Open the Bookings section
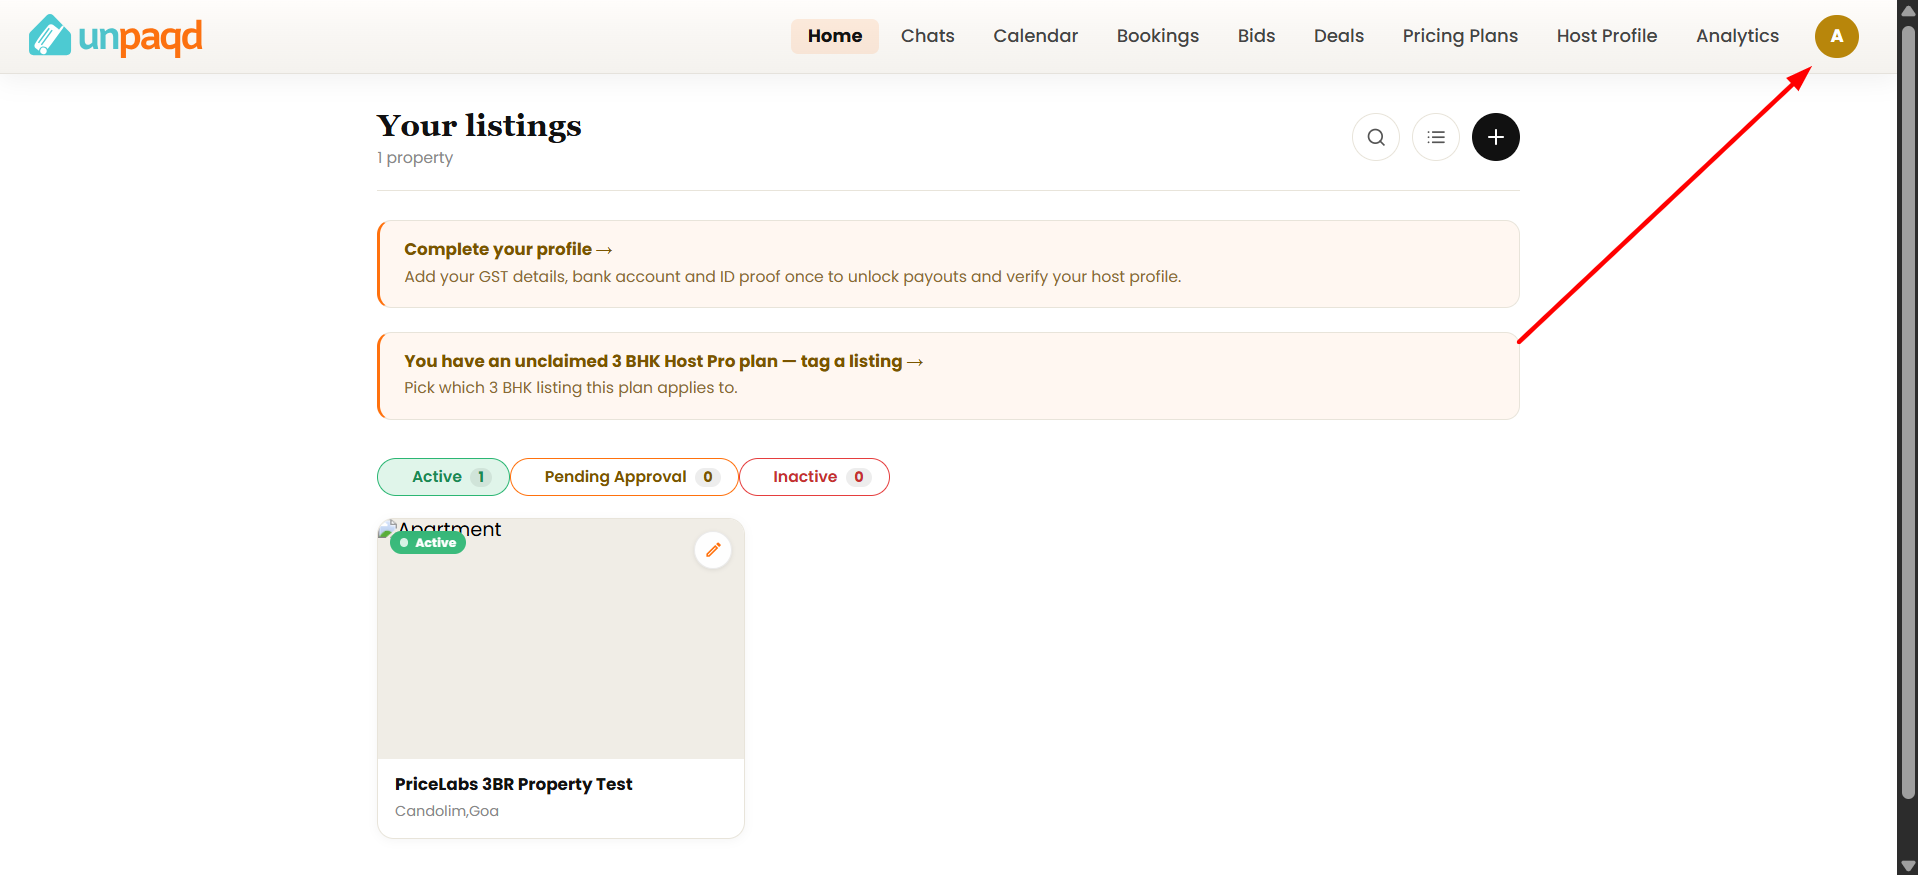Screen dimensions: 1918x875 (x=1158, y=36)
